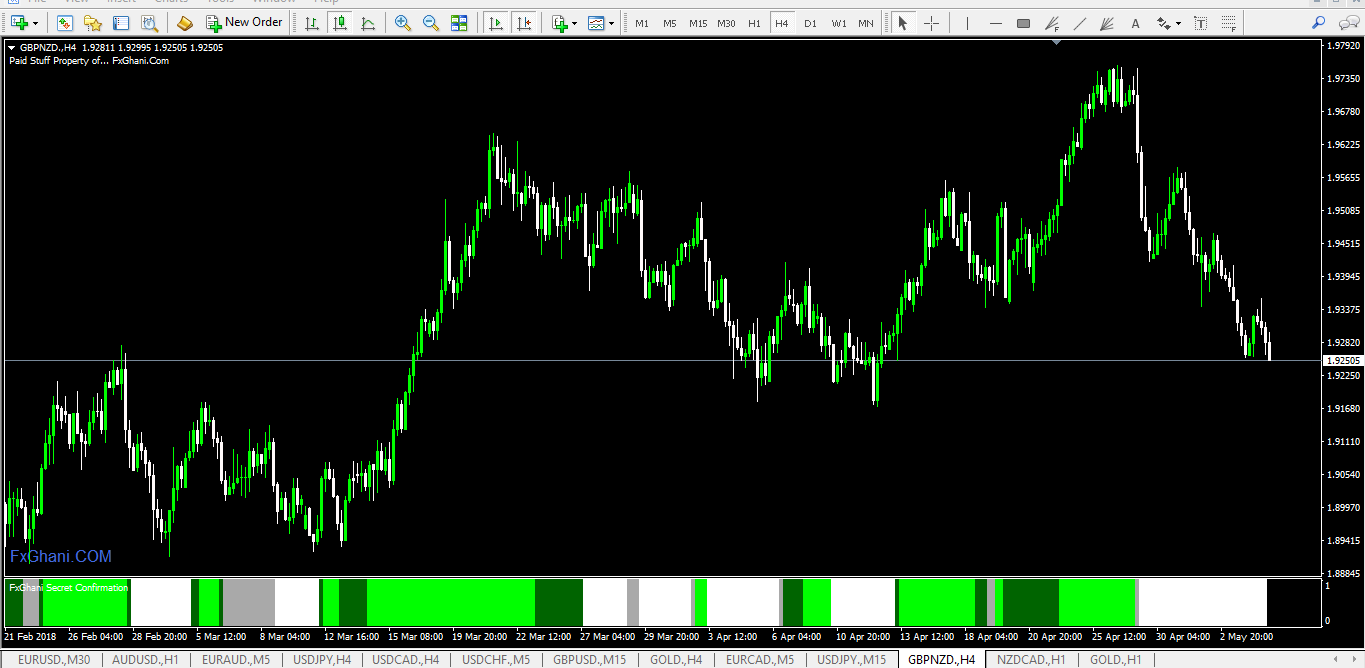Set chart timeframe to D1
The height and width of the screenshot is (668, 1365).
click(x=811, y=22)
